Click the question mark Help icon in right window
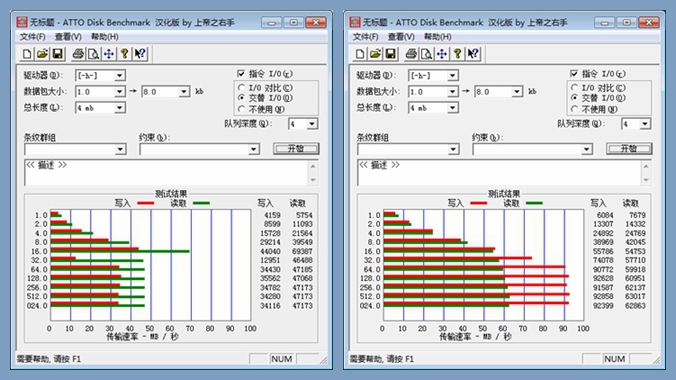This screenshot has width=676, height=380. point(457,54)
